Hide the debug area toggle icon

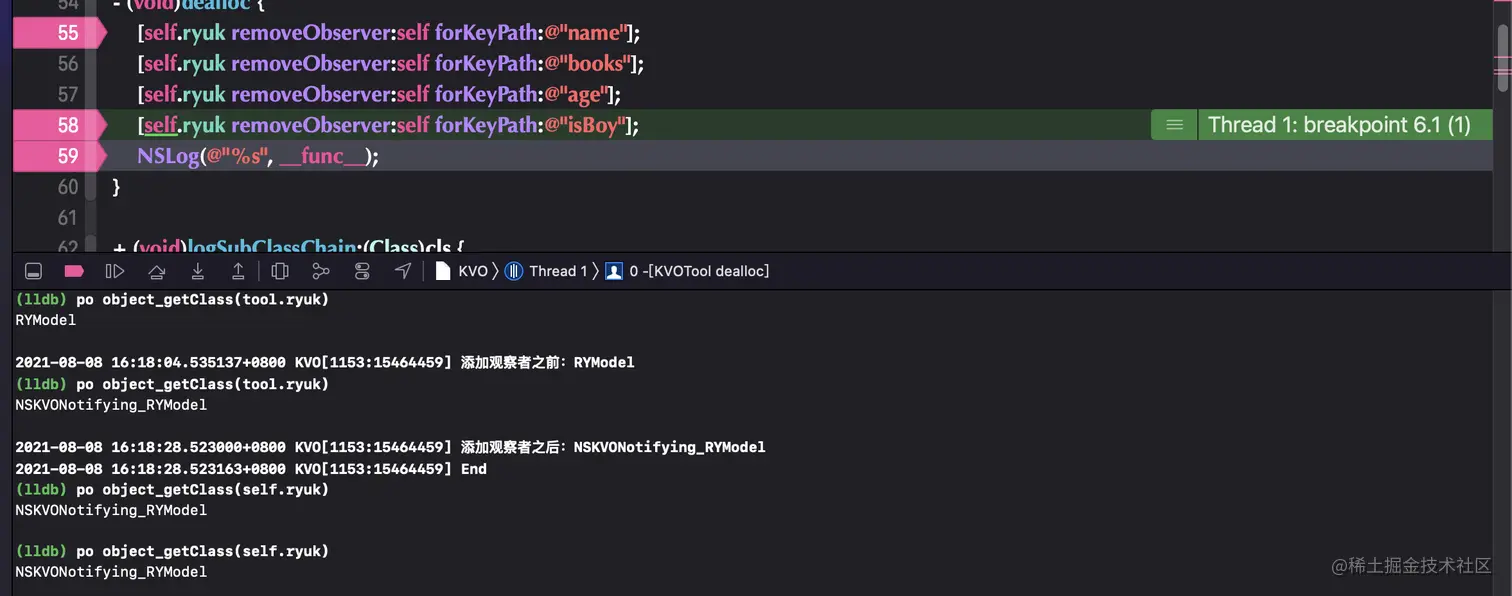click(x=33, y=271)
